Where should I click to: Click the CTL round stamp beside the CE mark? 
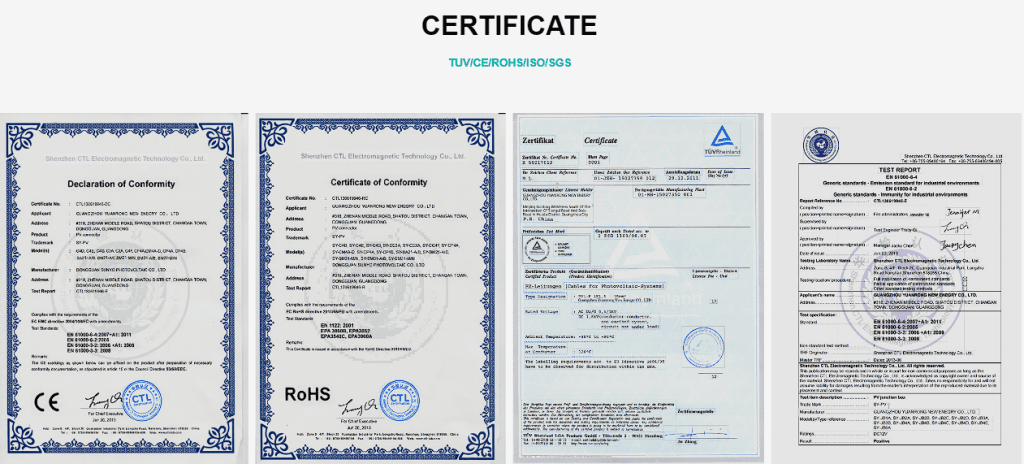(142, 400)
